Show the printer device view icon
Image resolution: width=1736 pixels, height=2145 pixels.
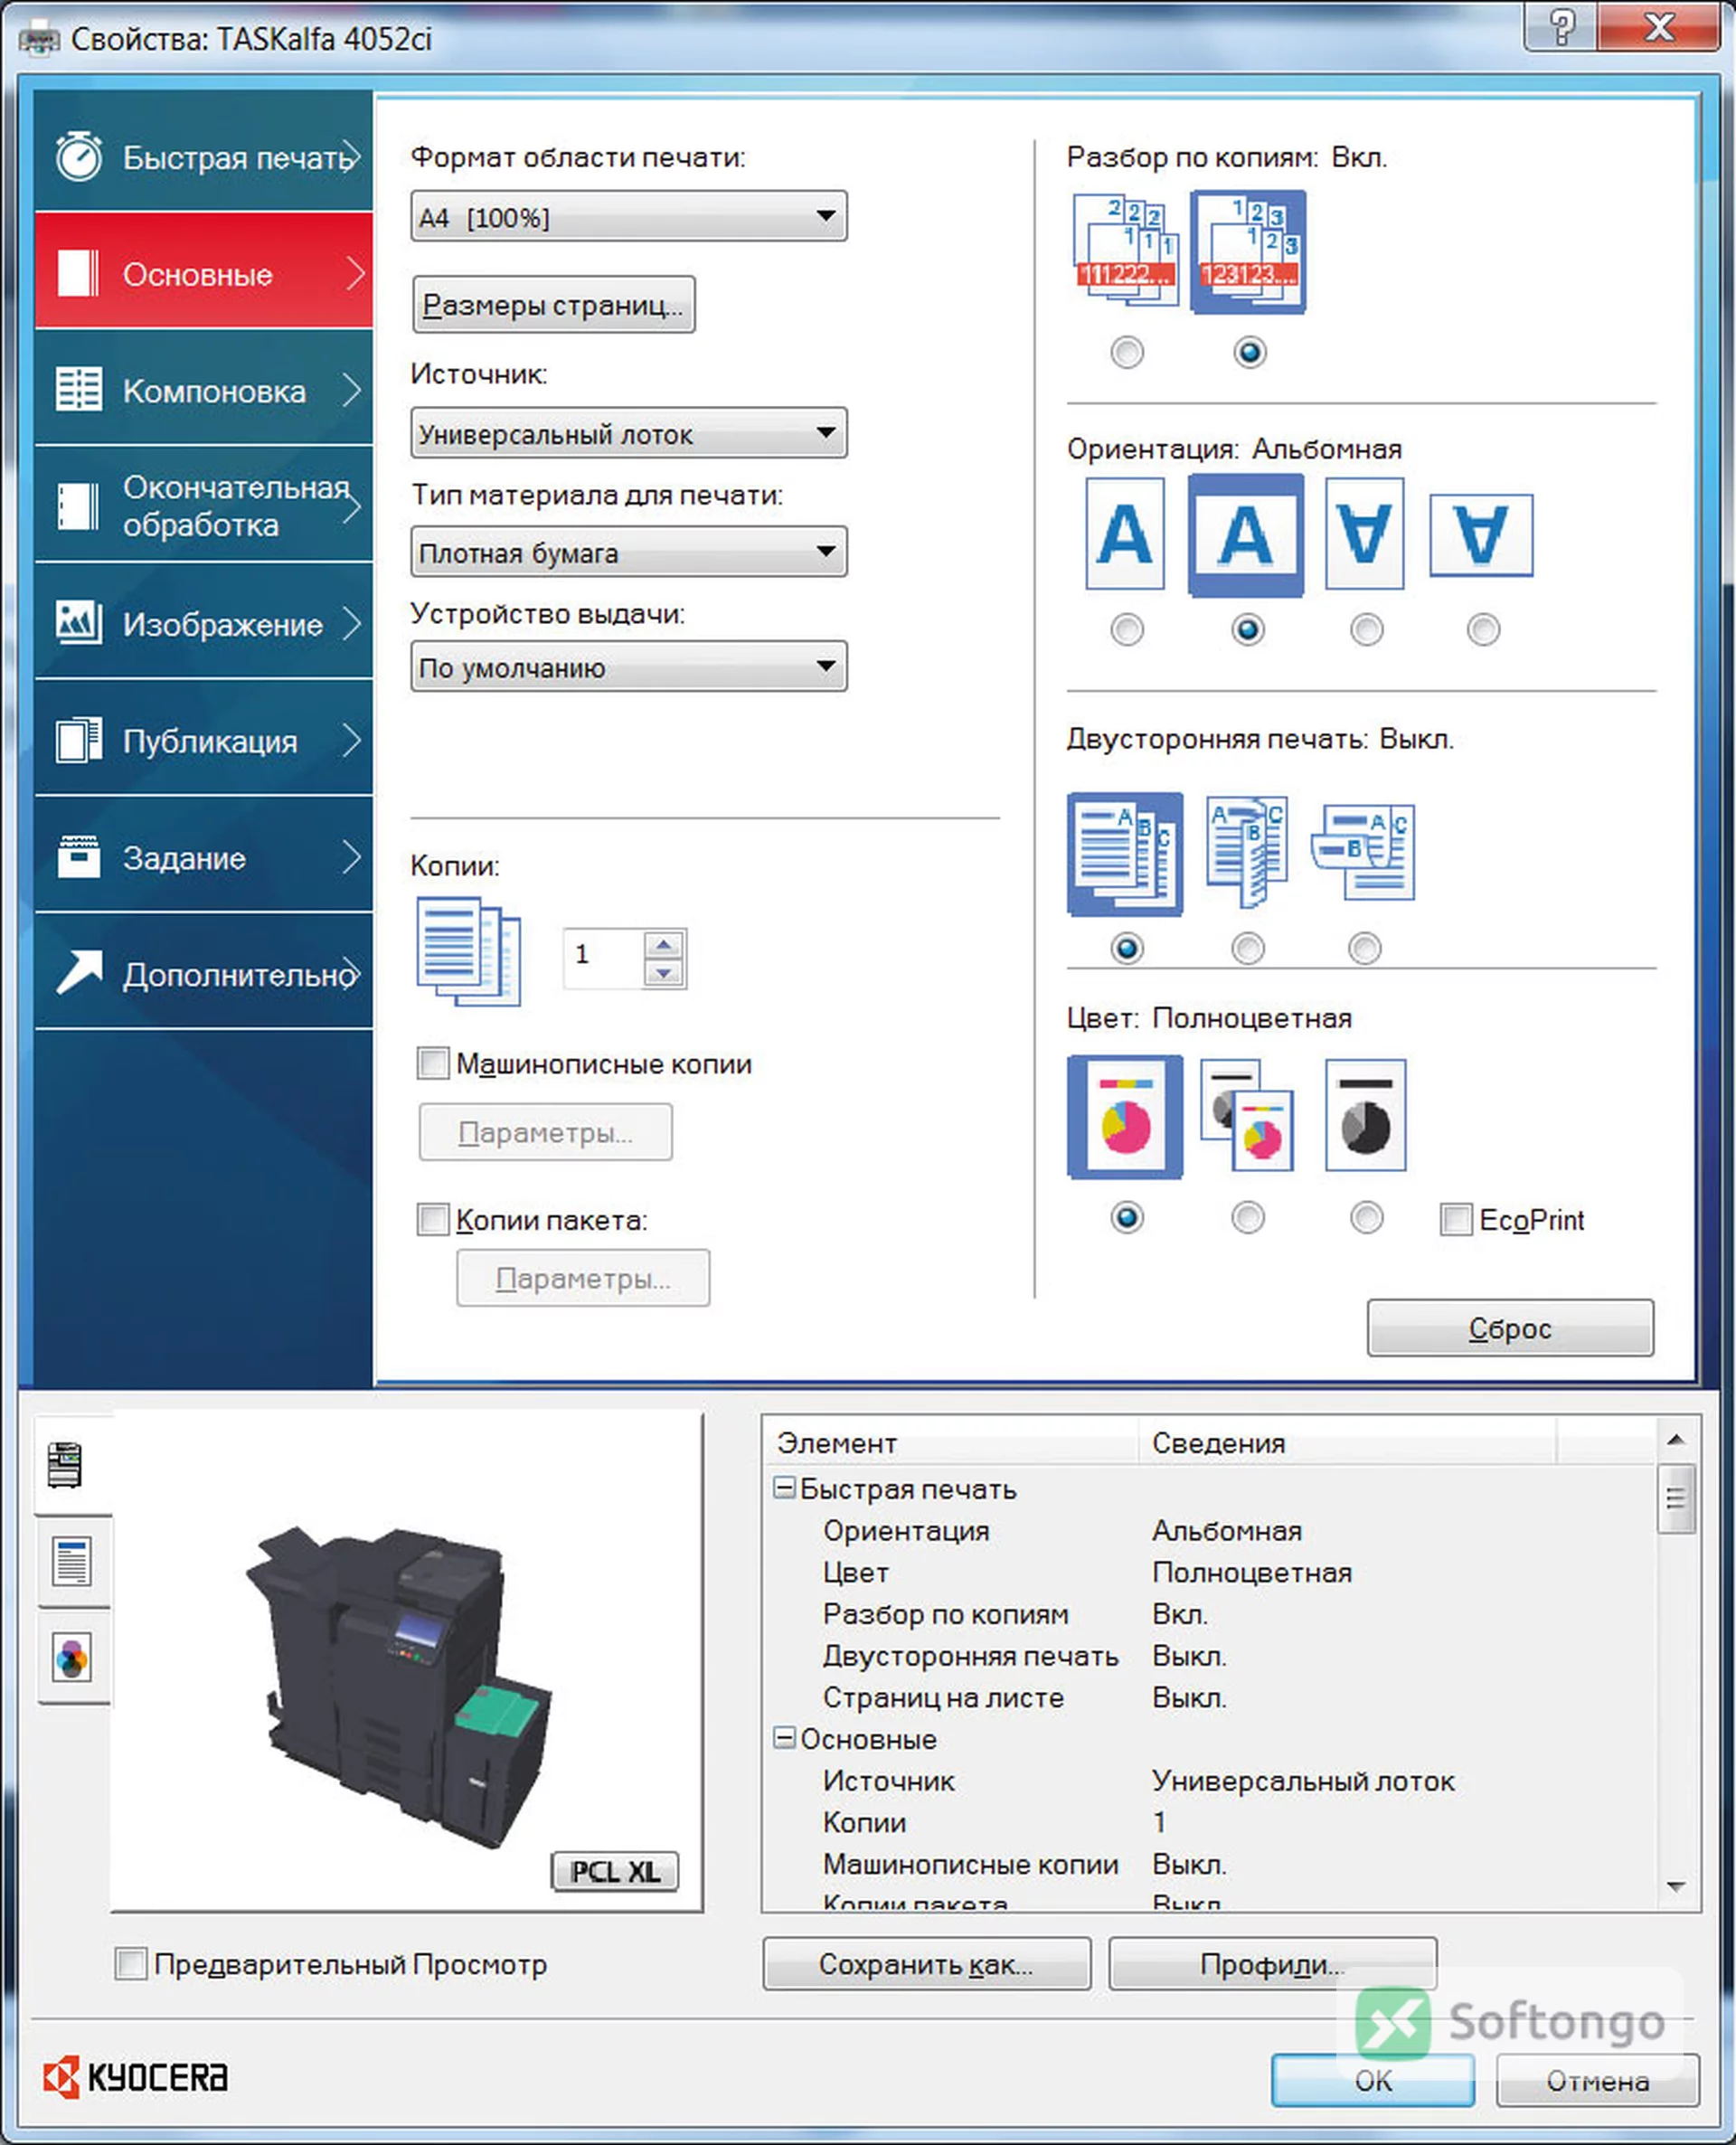coord(66,1465)
